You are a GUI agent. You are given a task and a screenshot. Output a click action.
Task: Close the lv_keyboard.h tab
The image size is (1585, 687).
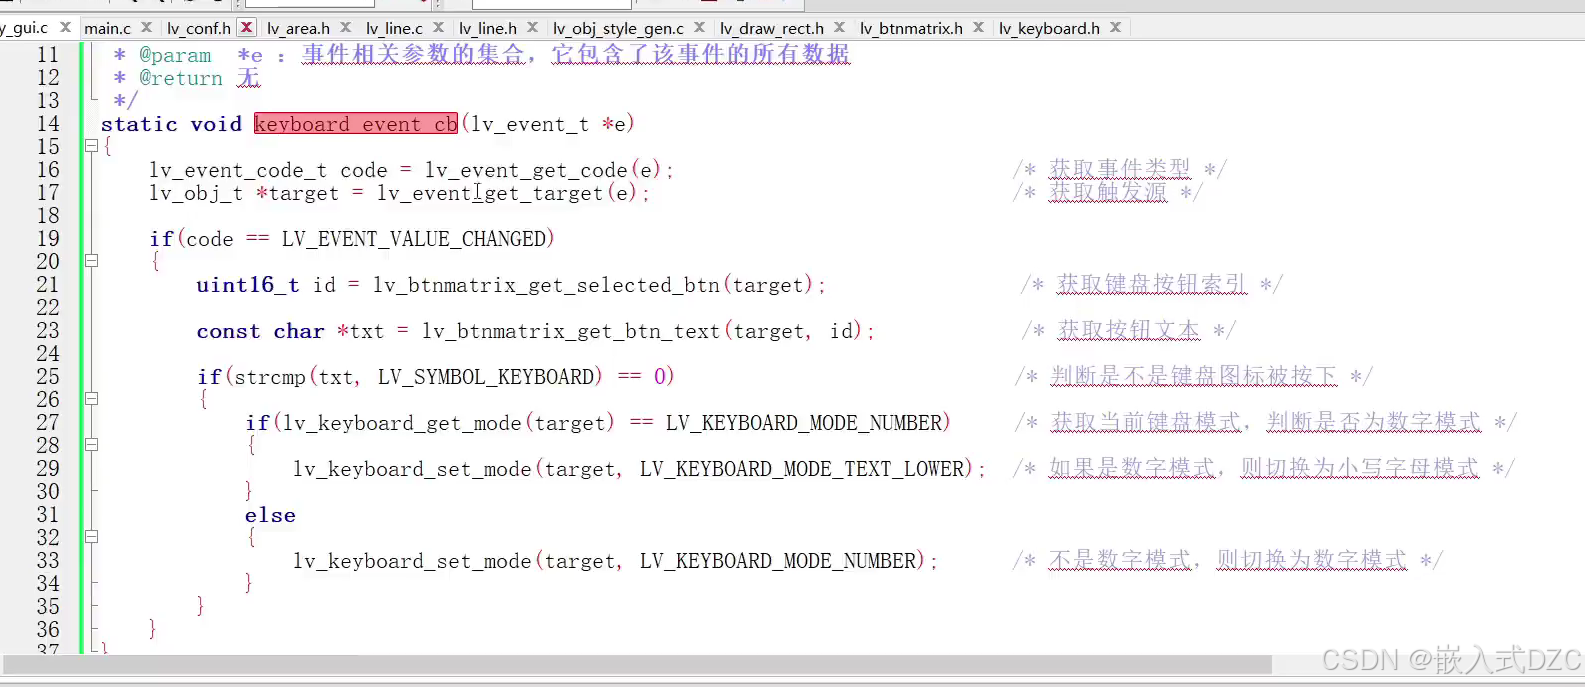coord(1116,28)
